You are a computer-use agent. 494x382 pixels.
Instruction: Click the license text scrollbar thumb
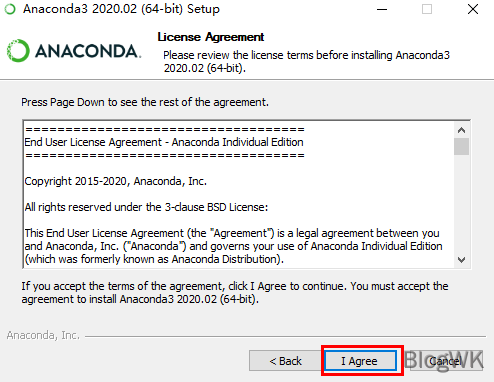[461, 146]
